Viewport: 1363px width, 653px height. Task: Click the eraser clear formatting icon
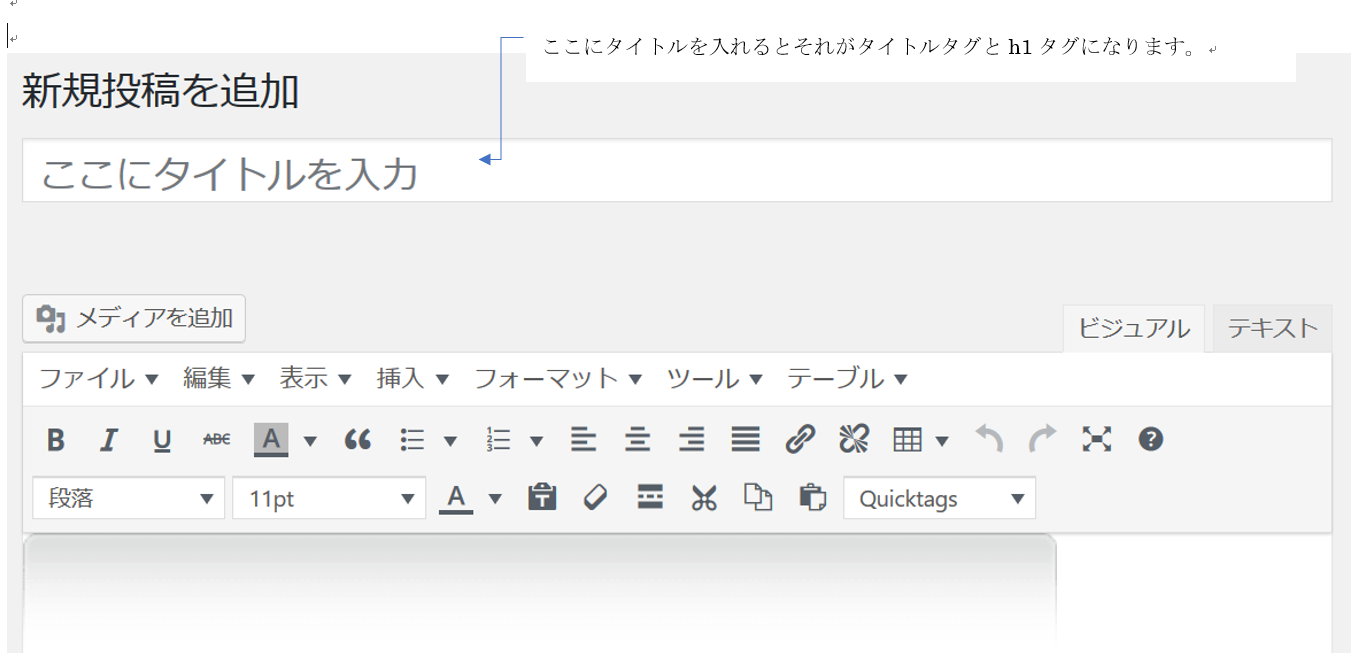[x=596, y=498]
